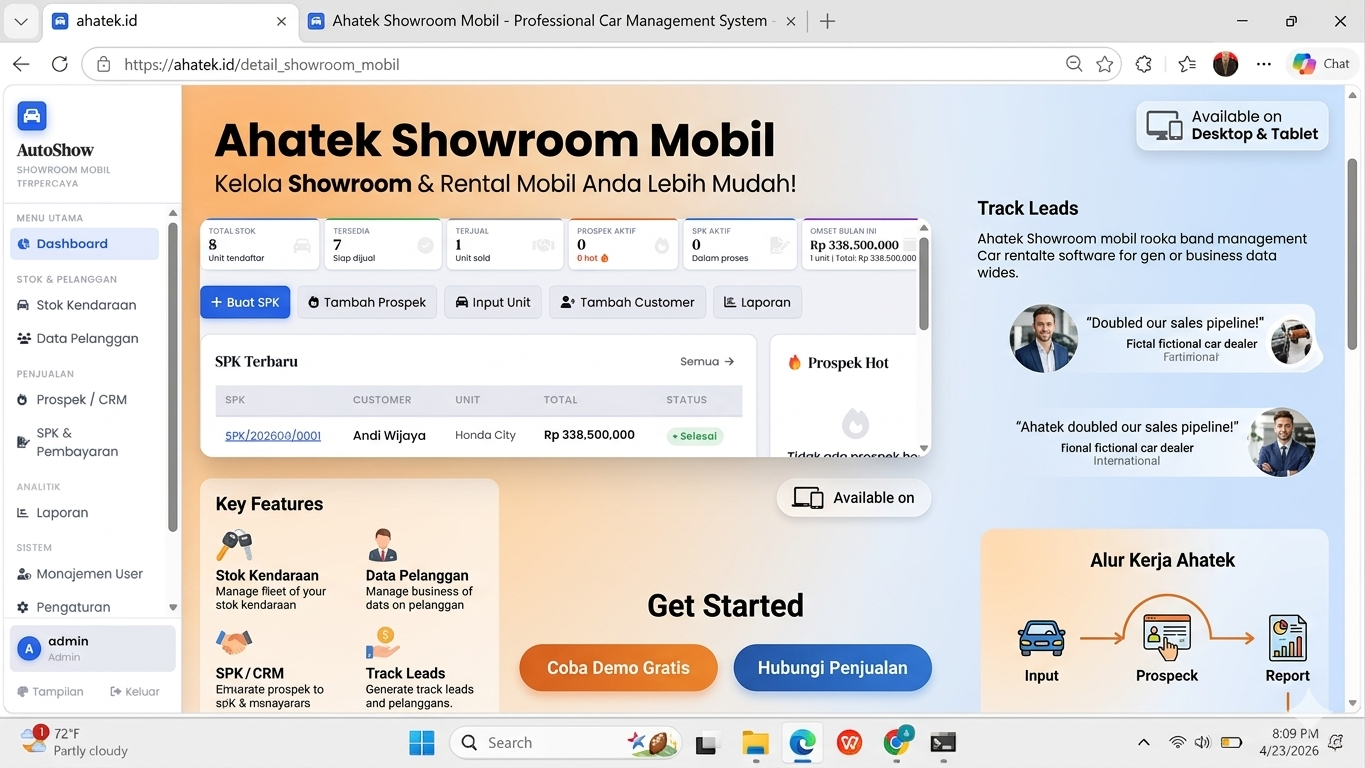Open the SPK/202608/0001 record link
Image resolution: width=1365 pixels, height=768 pixels.
point(273,435)
